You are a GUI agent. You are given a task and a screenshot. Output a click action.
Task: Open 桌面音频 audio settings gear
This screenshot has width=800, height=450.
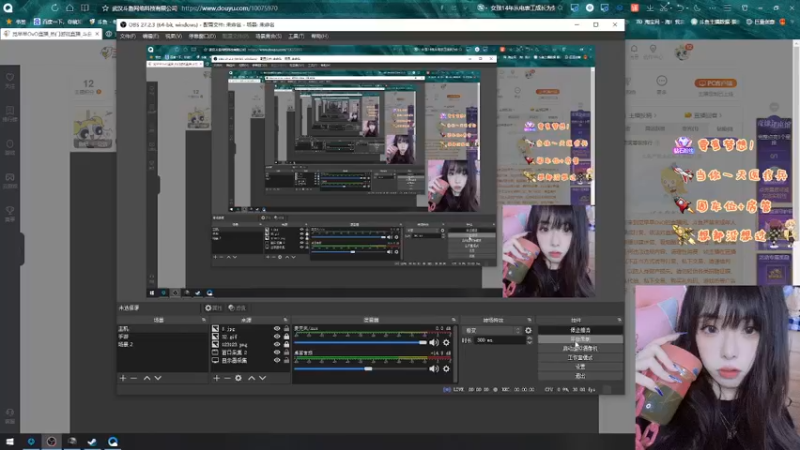coord(446,368)
